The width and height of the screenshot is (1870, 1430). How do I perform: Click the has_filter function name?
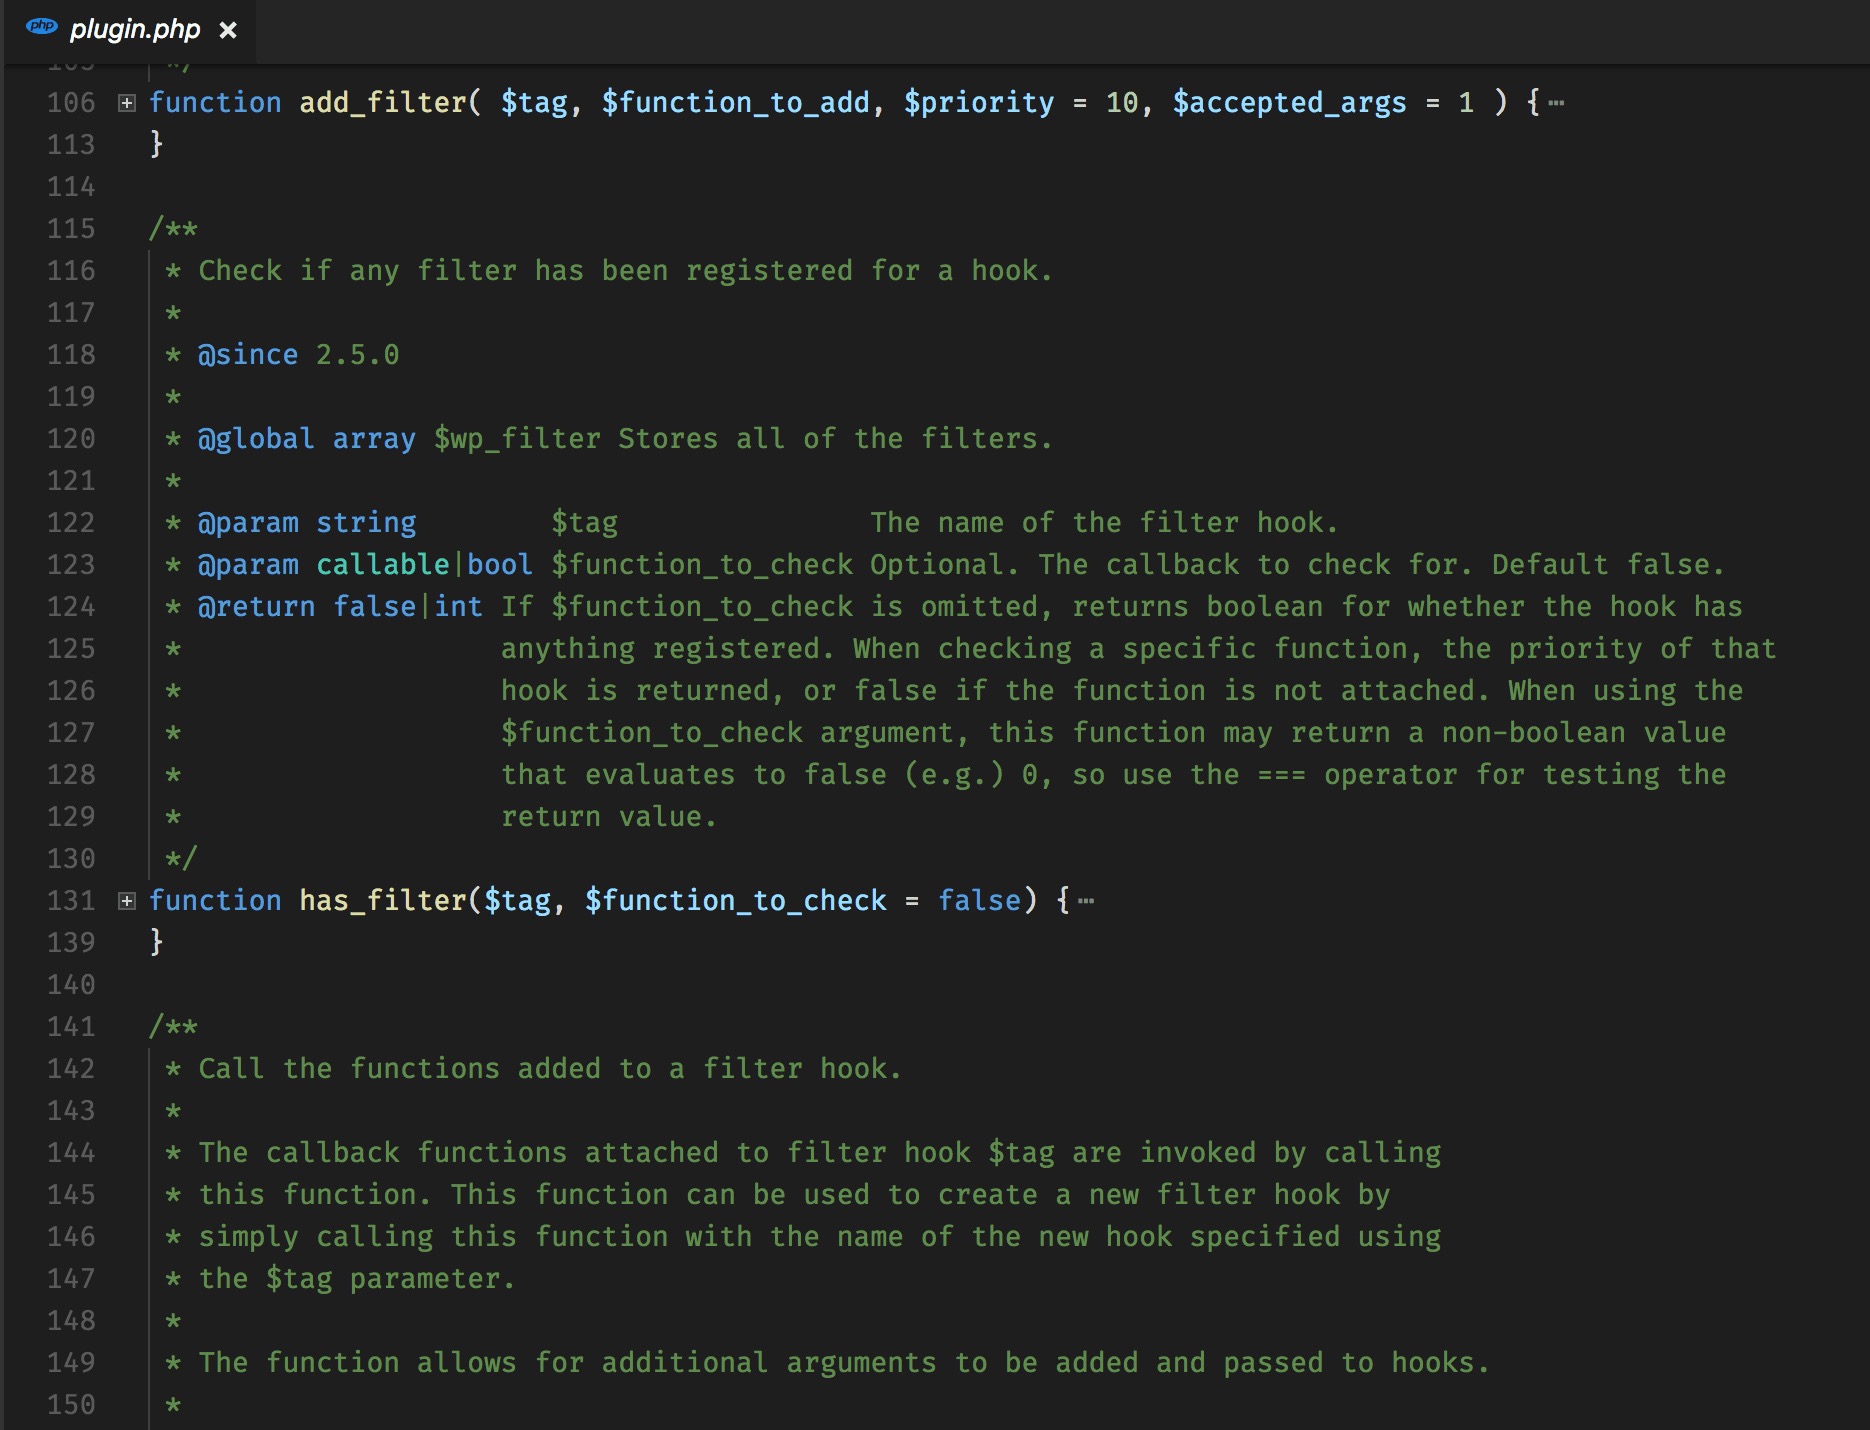pos(383,901)
